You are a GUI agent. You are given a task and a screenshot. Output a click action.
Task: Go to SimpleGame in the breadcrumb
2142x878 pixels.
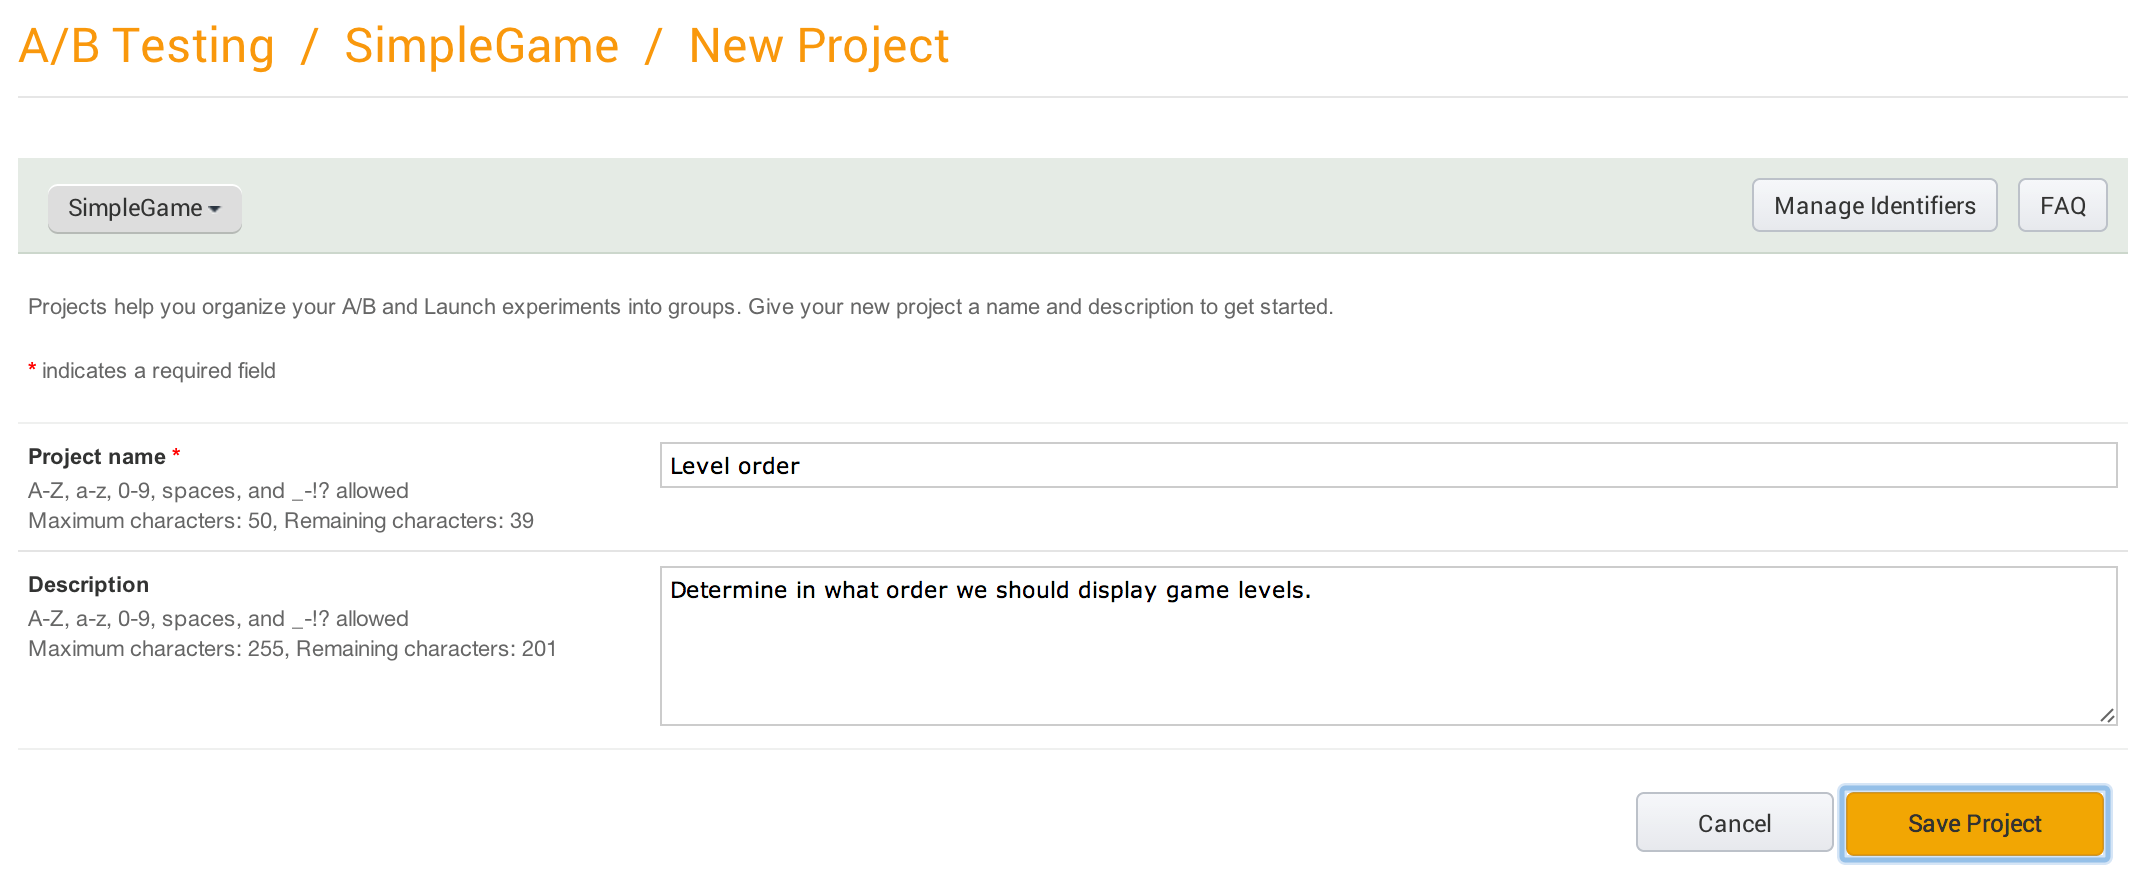(x=481, y=46)
